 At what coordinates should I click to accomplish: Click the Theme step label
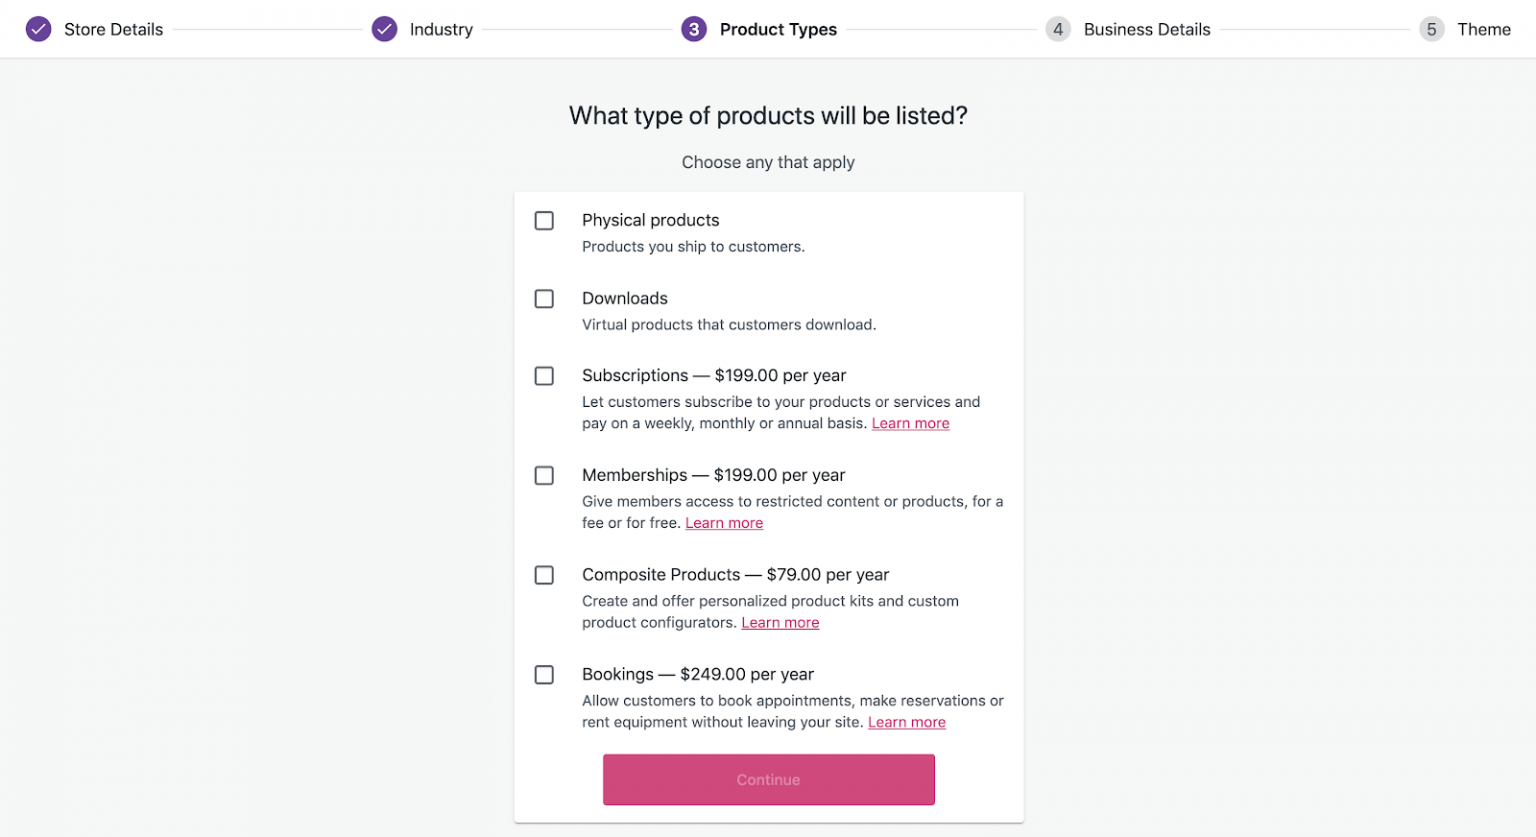coord(1485,29)
